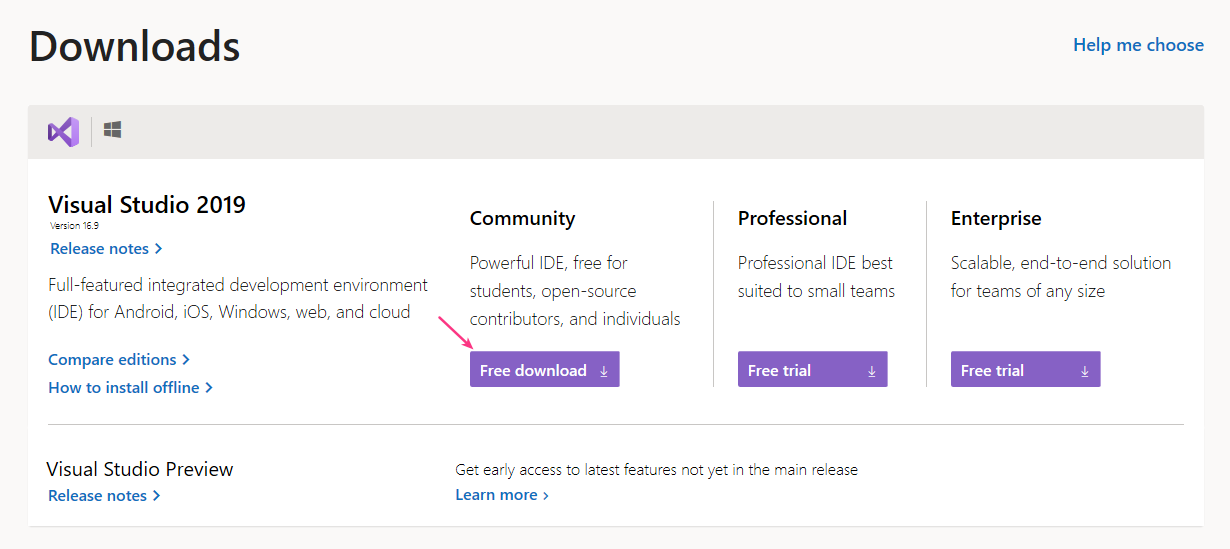Click the Visual Studio logo icon
1230x549 pixels.
point(63,132)
